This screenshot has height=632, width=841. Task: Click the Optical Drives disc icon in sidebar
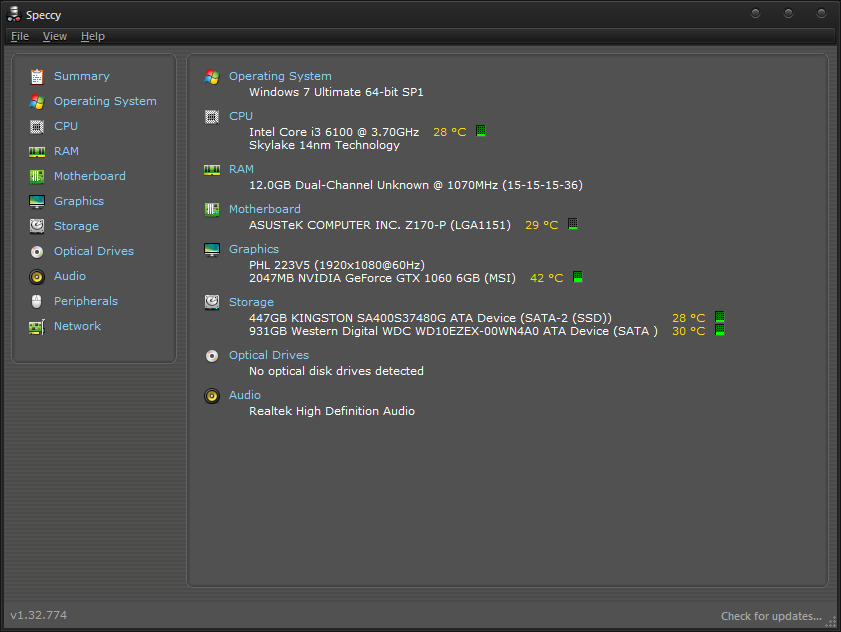[x=36, y=252]
